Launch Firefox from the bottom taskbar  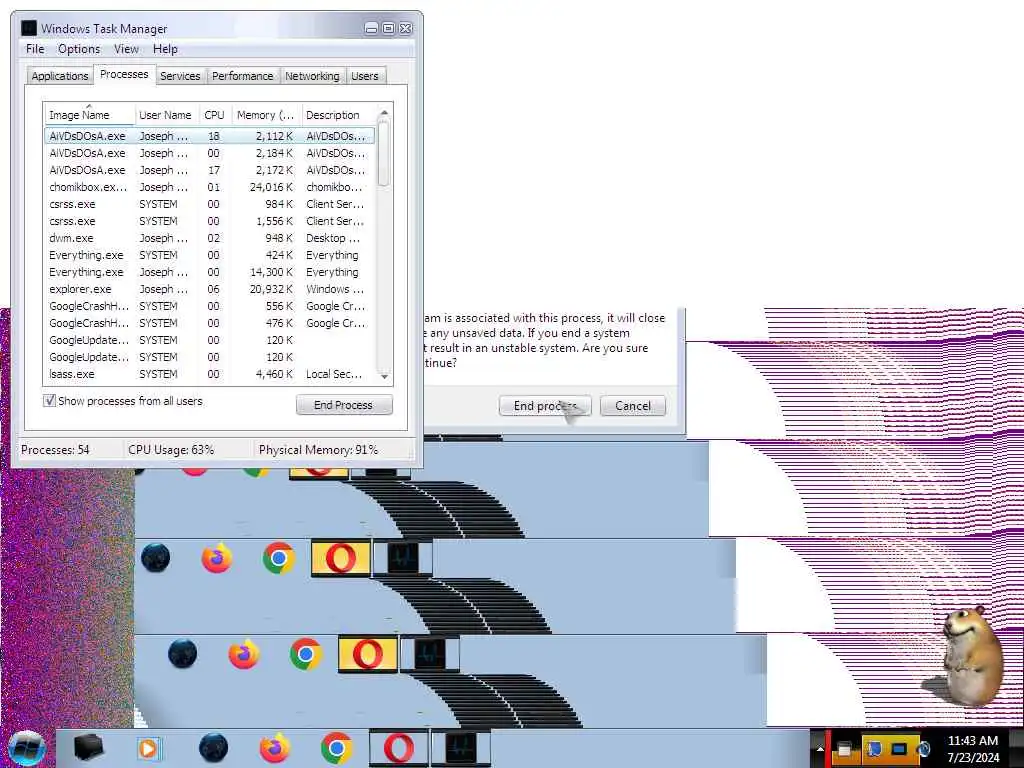point(274,748)
